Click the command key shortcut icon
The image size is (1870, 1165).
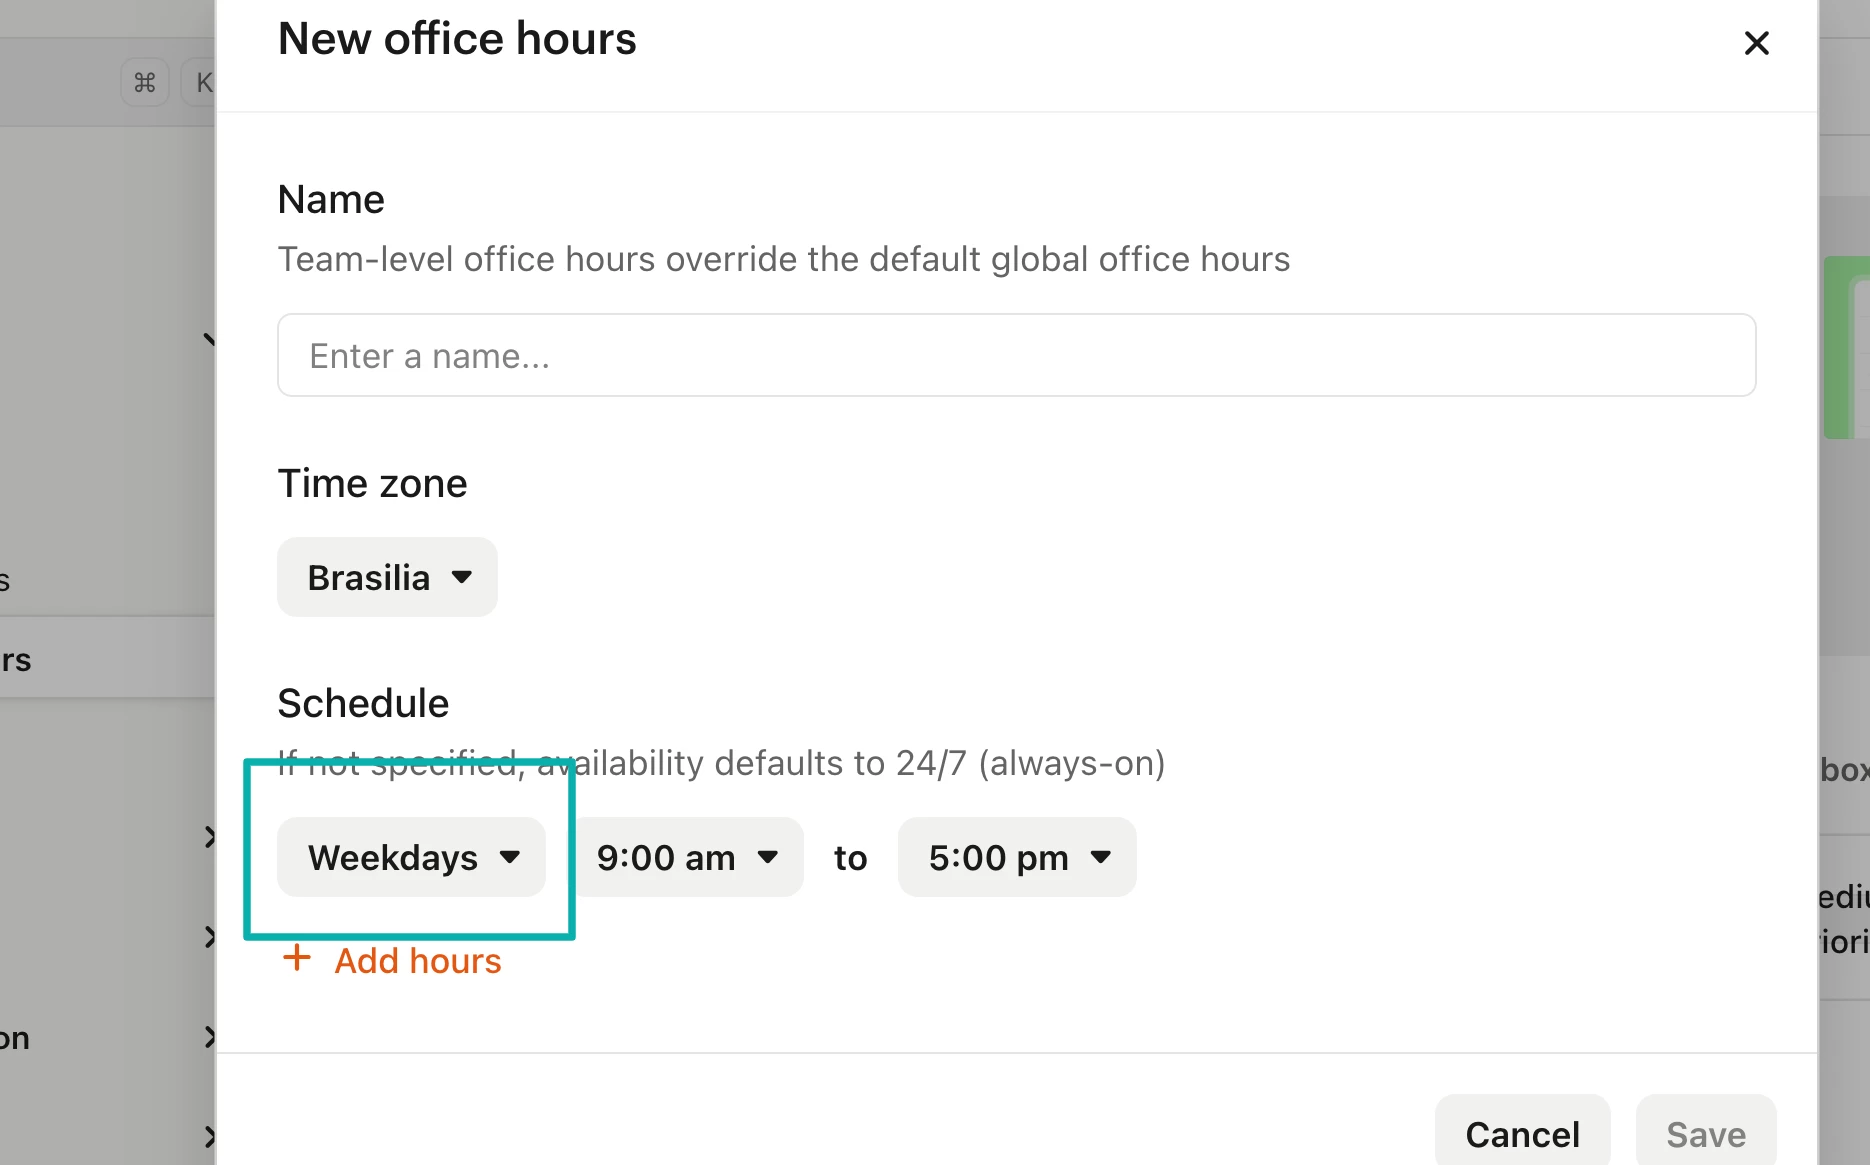(145, 82)
